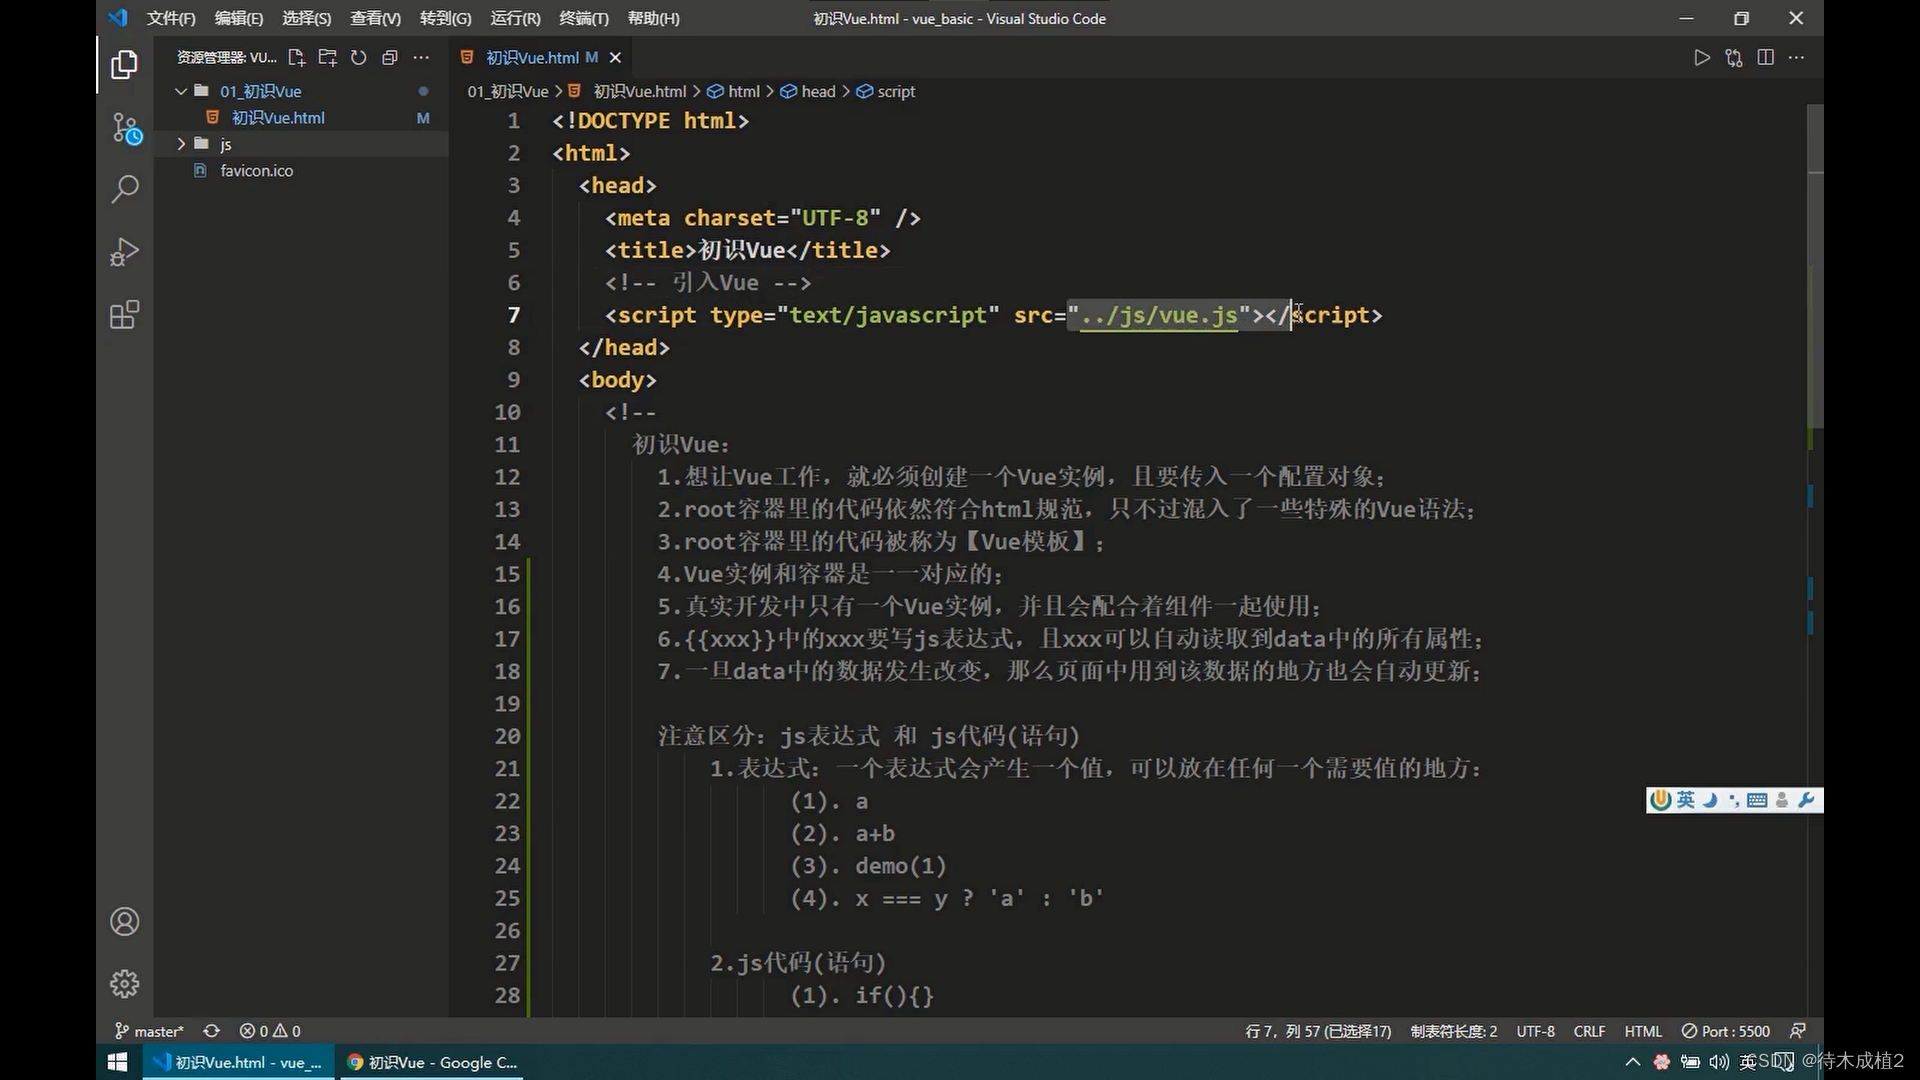Click Live Server Port : 5500
This screenshot has height=1080, width=1920.
(x=1726, y=1031)
